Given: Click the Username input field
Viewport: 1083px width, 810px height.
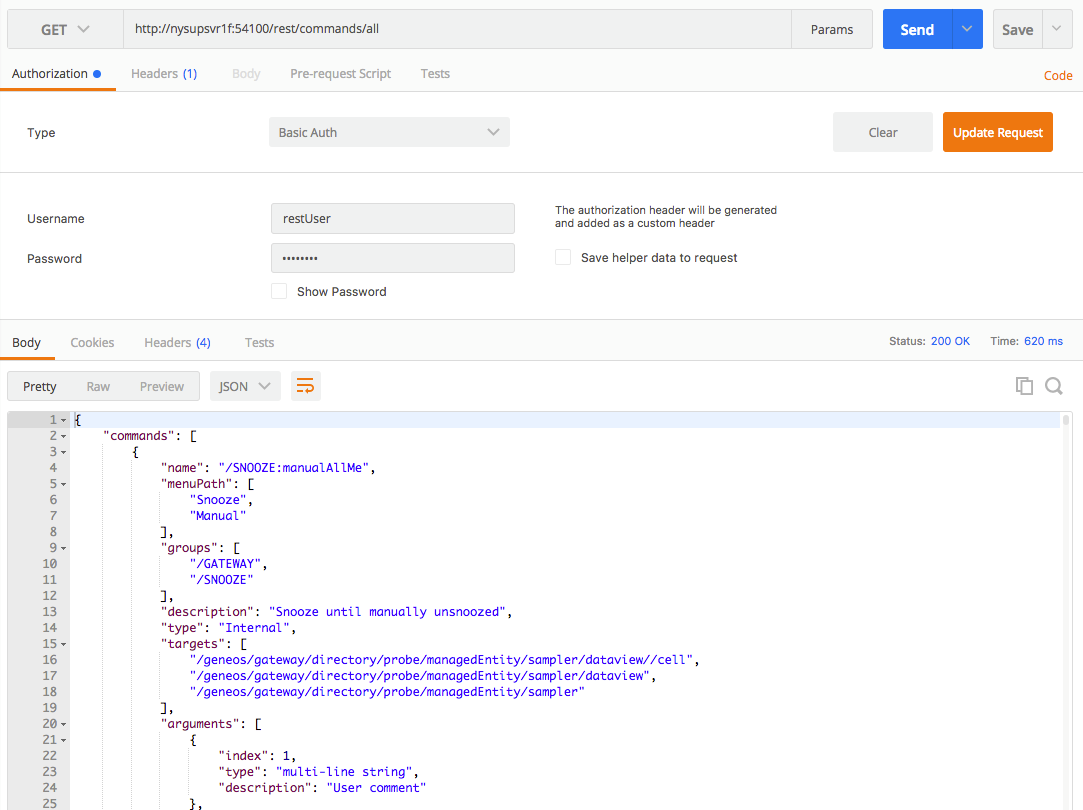Looking at the screenshot, I should click(392, 219).
